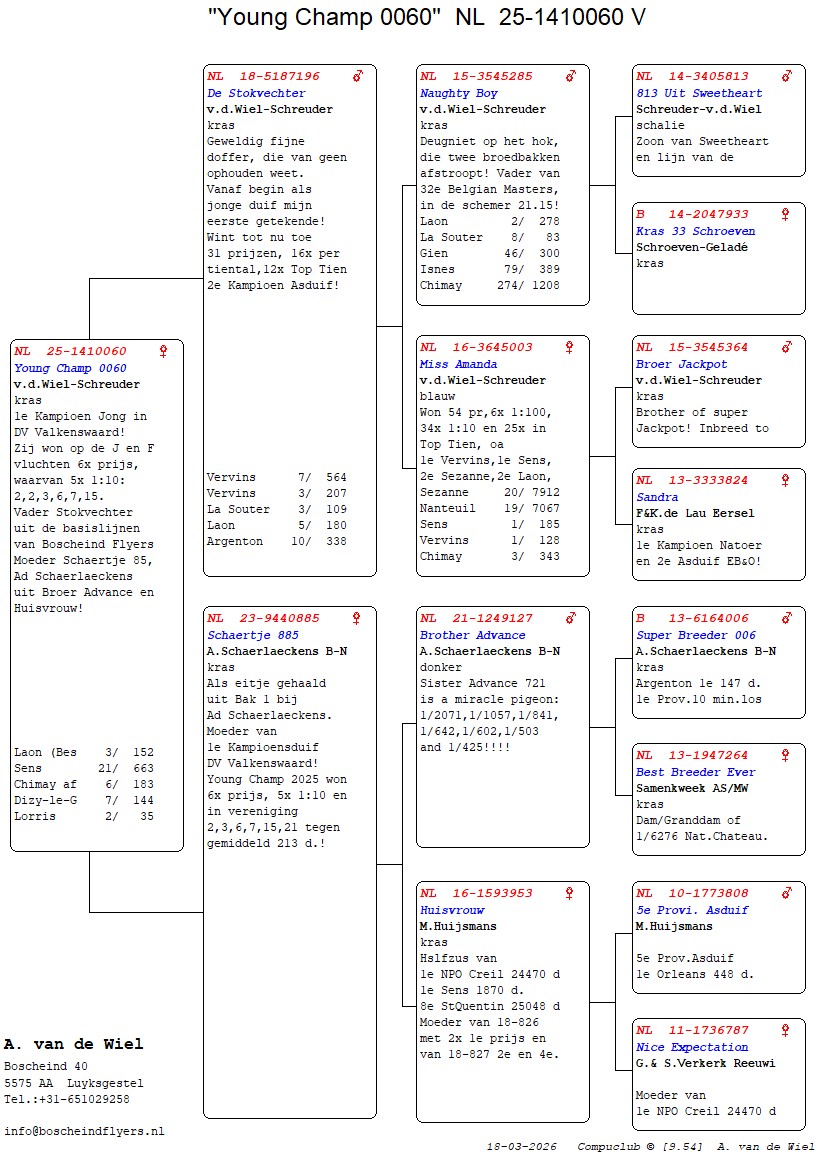Click the male symbol on 813 Uit Sweetheart card
This screenshot has height=1172, width=816.
click(x=787, y=76)
